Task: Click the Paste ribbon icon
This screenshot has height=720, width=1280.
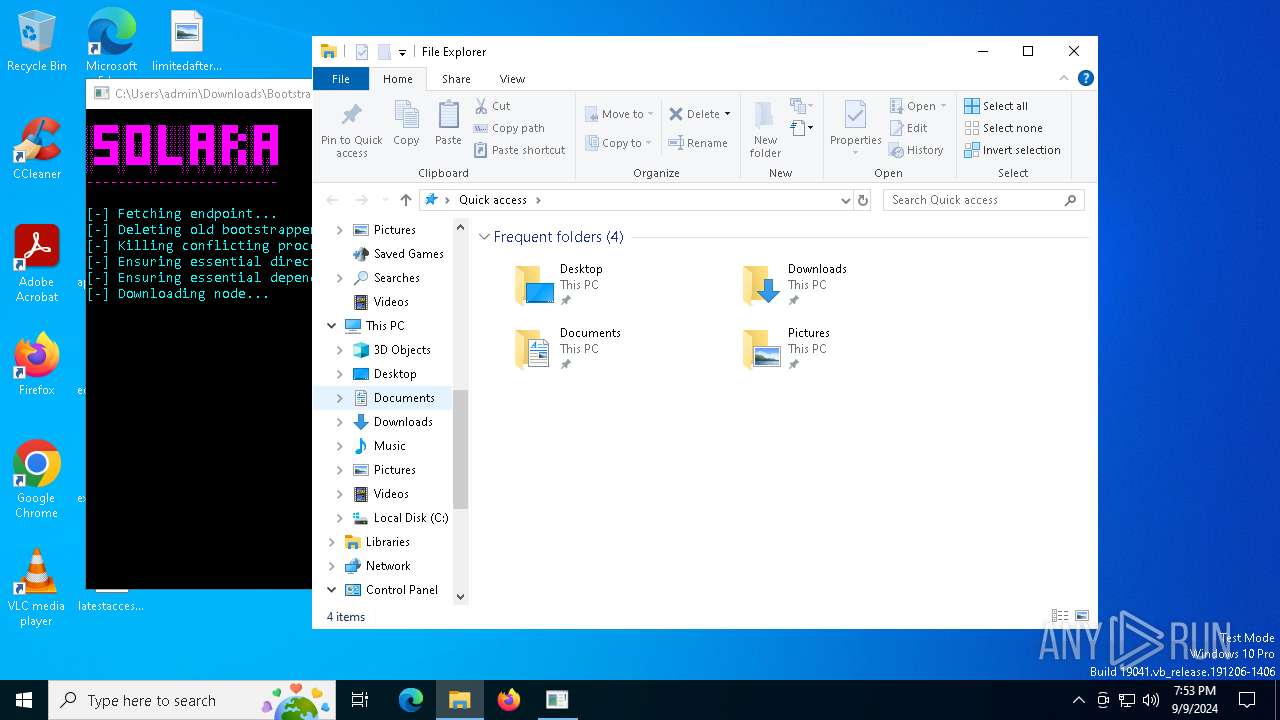Action: point(448,115)
